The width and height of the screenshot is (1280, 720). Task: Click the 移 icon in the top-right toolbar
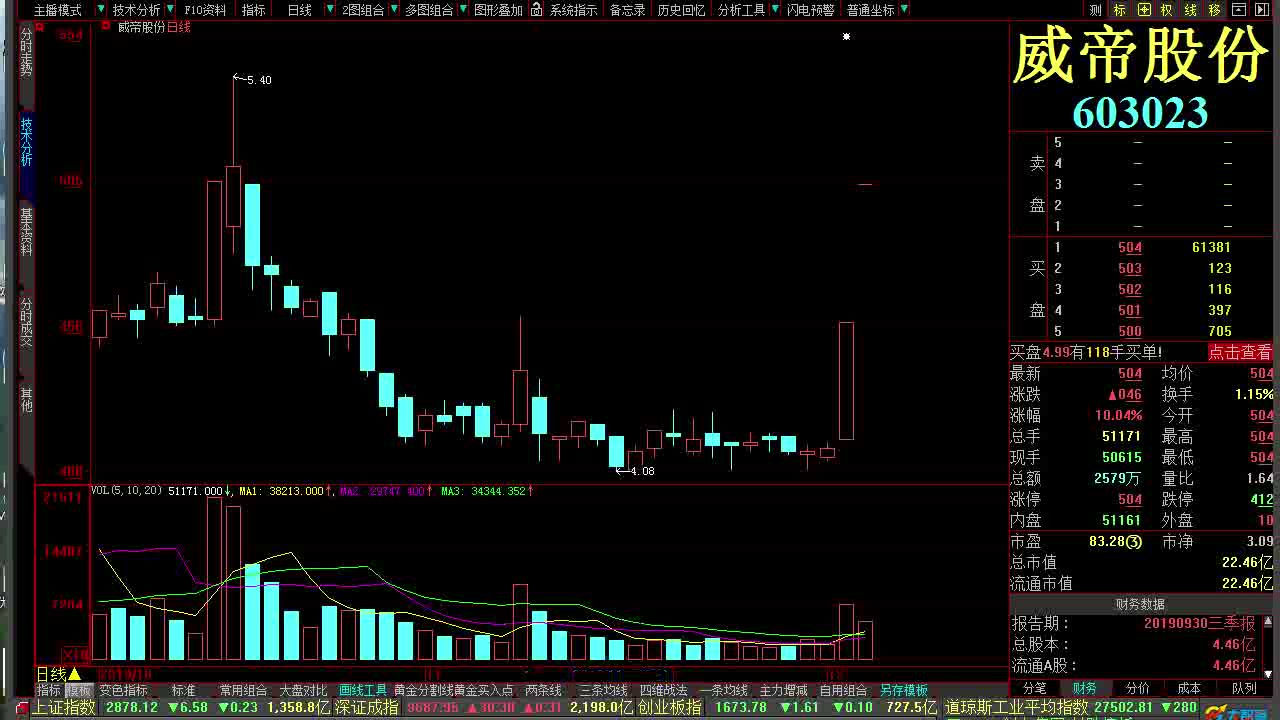coord(1214,9)
